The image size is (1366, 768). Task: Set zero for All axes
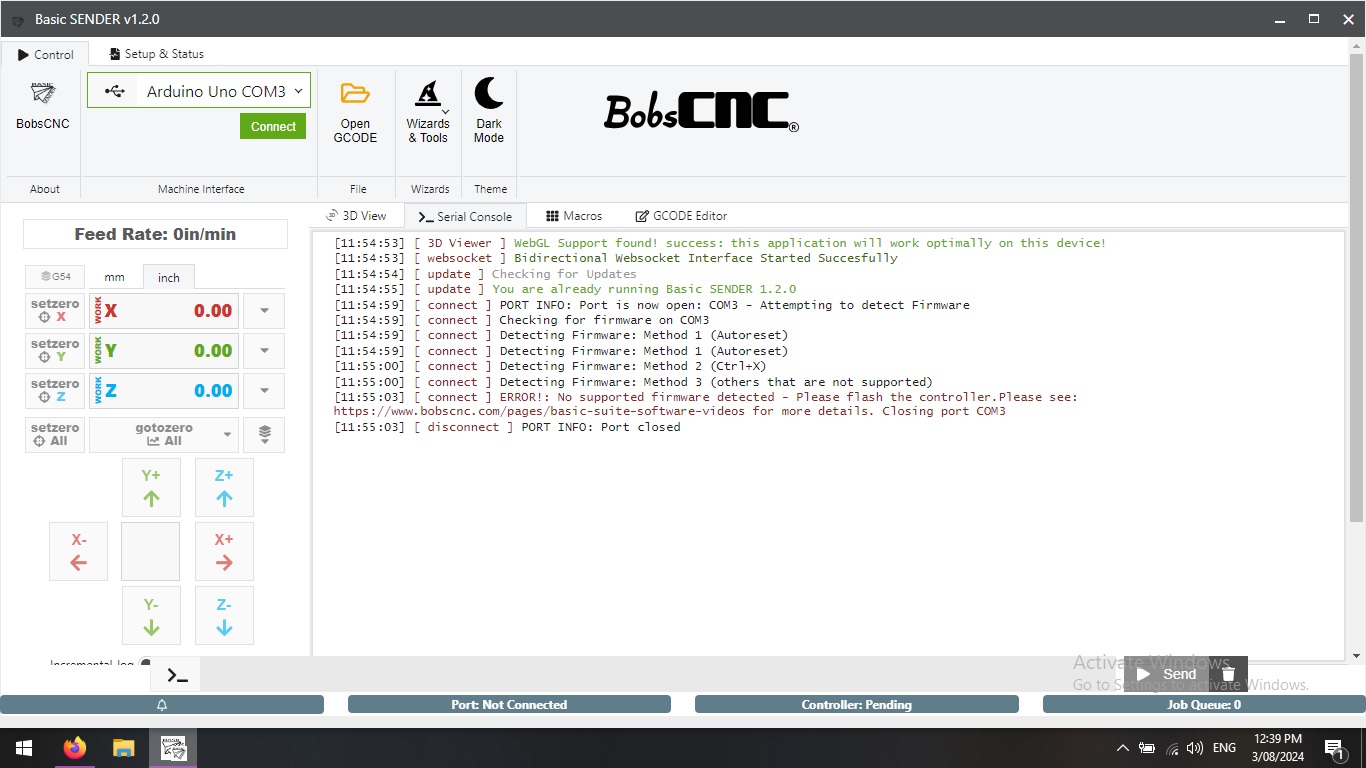pos(55,434)
